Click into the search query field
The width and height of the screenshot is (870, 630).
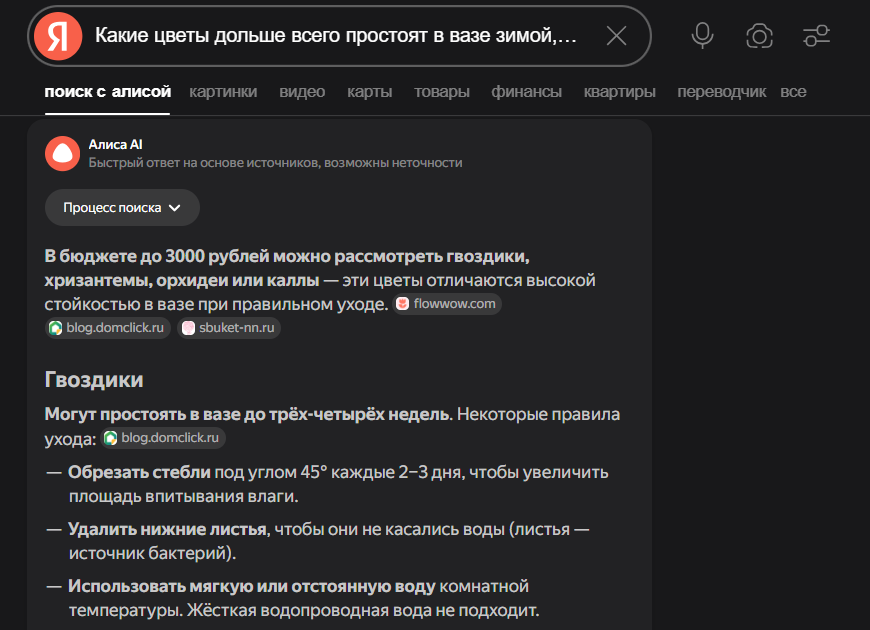coord(335,36)
